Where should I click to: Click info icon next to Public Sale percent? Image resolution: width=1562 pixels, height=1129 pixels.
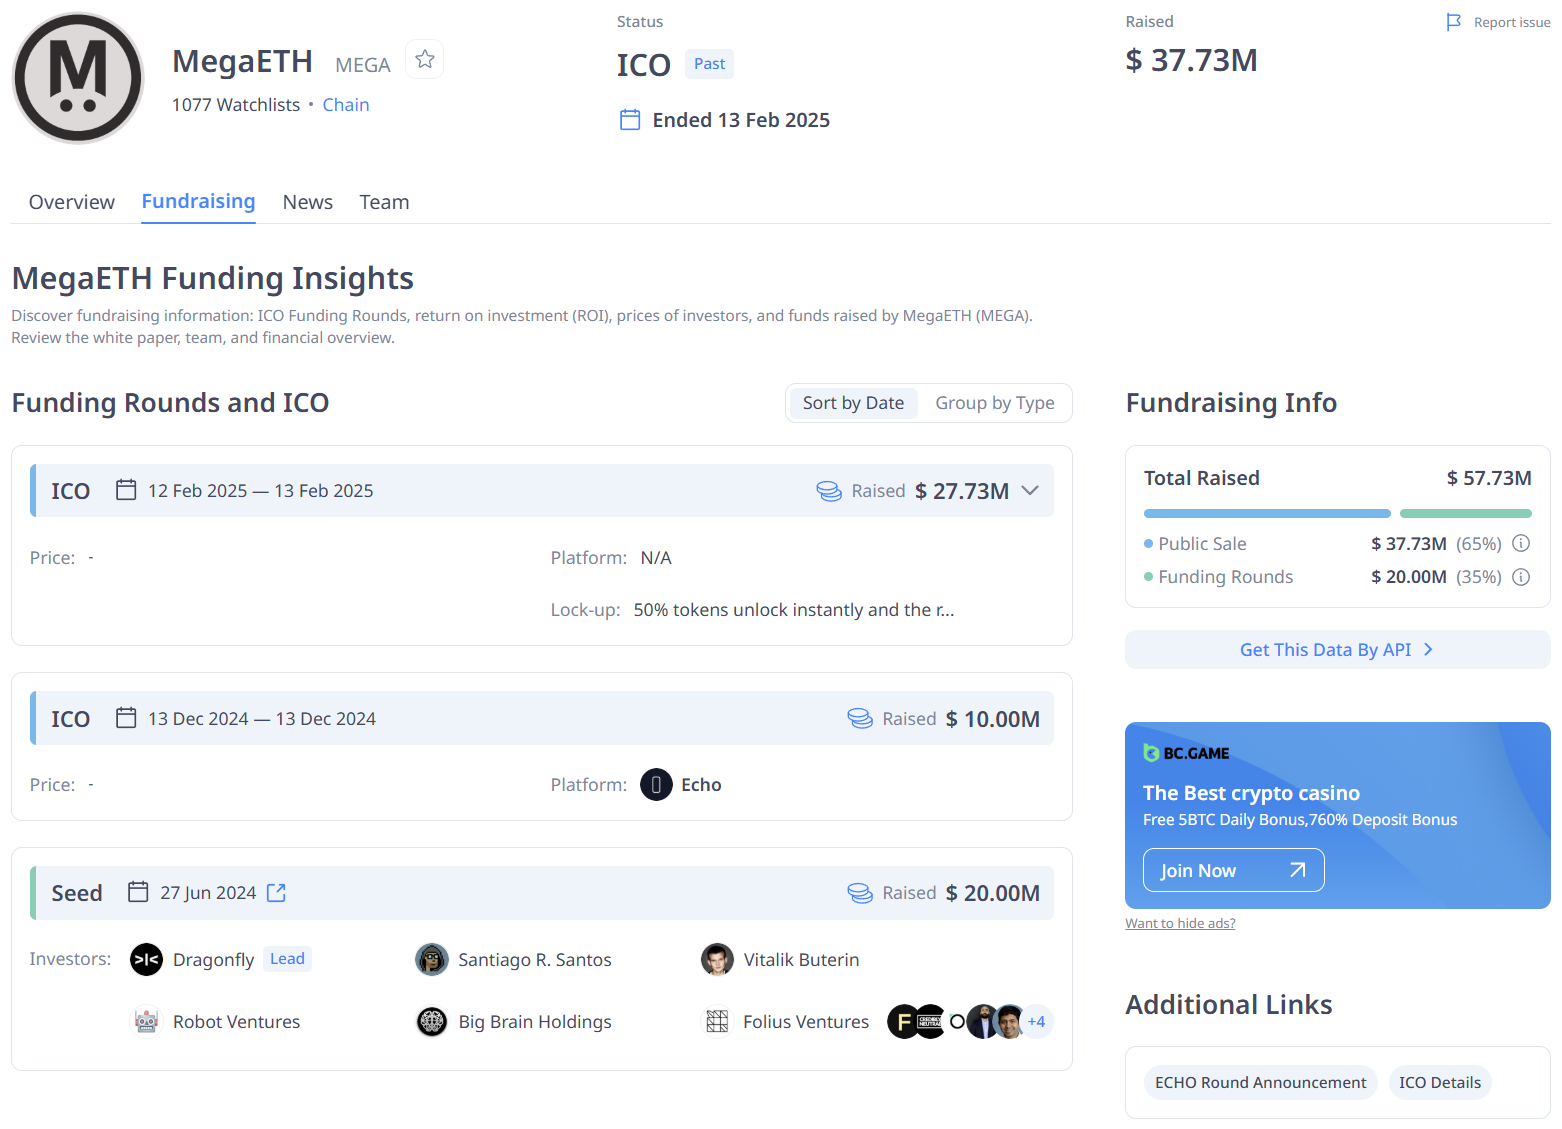[x=1521, y=543]
